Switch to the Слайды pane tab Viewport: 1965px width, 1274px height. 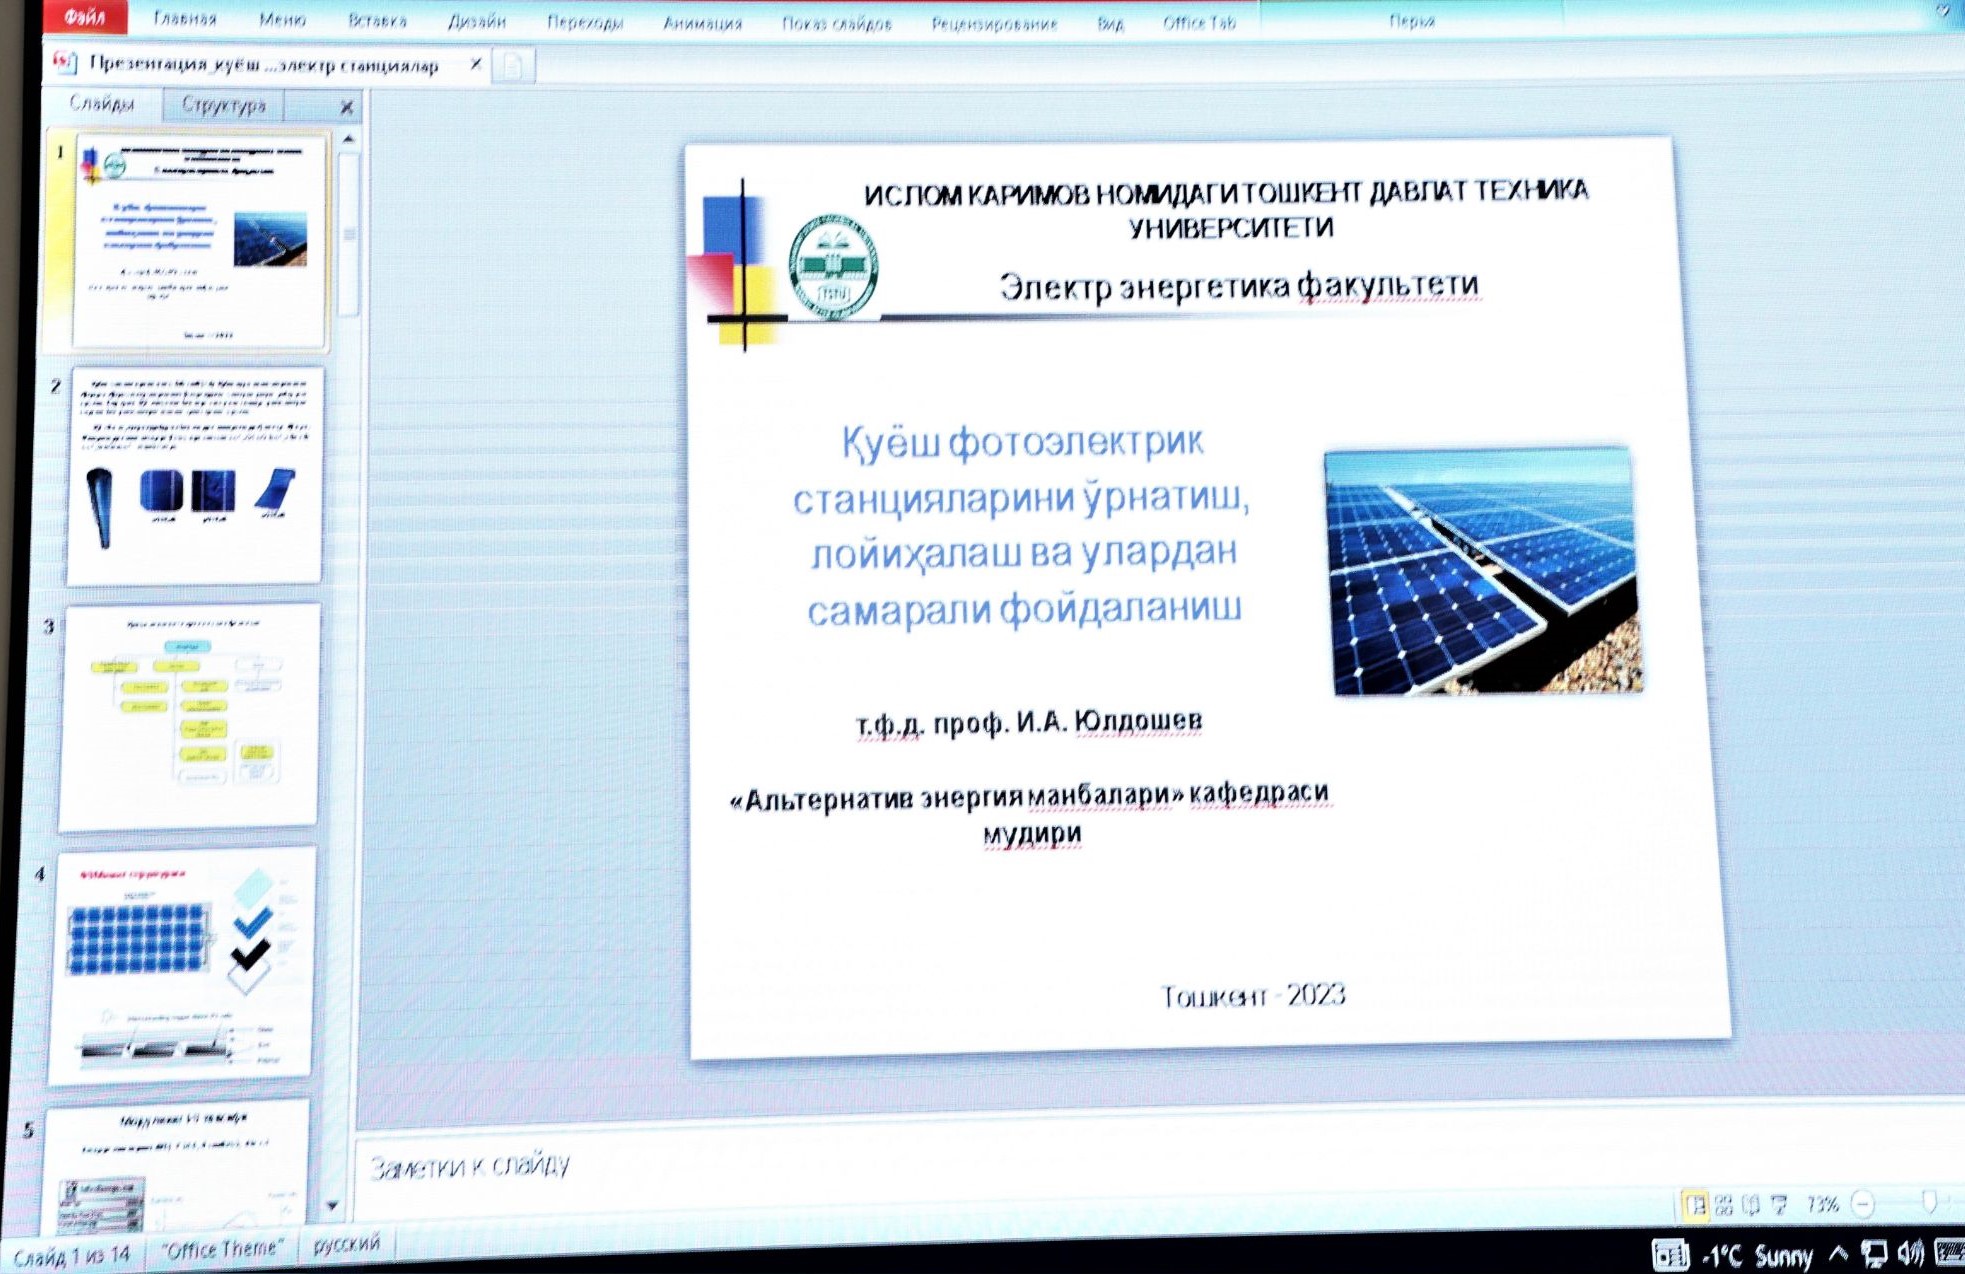[x=101, y=103]
